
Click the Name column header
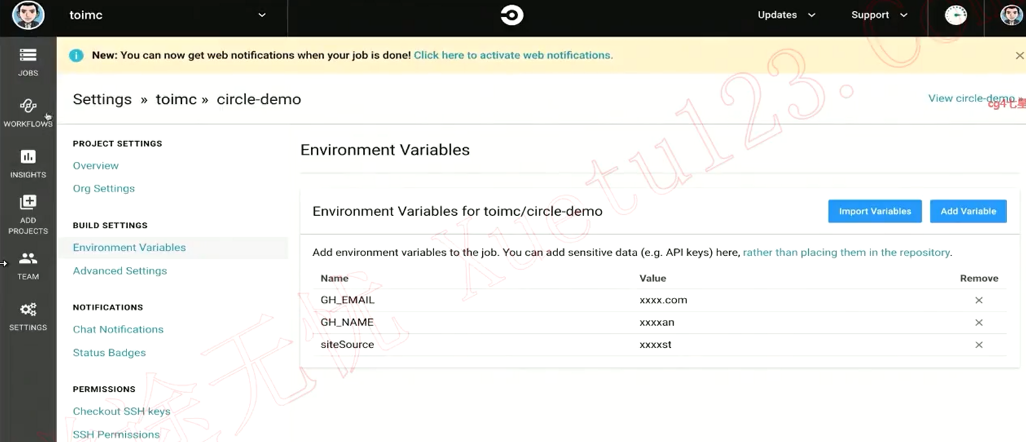coord(334,278)
